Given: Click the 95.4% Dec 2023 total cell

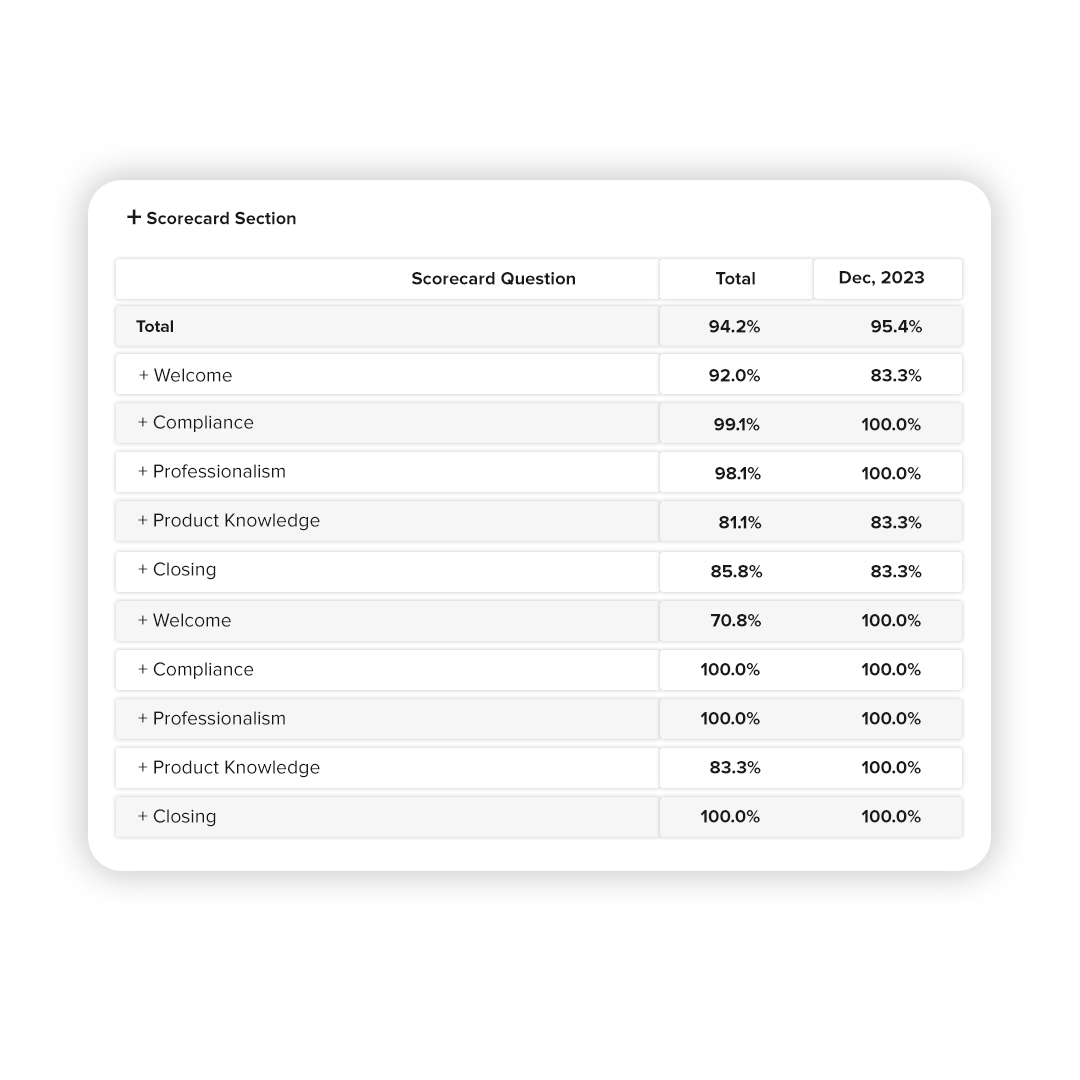Looking at the screenshot, I should tap(896, 326).
